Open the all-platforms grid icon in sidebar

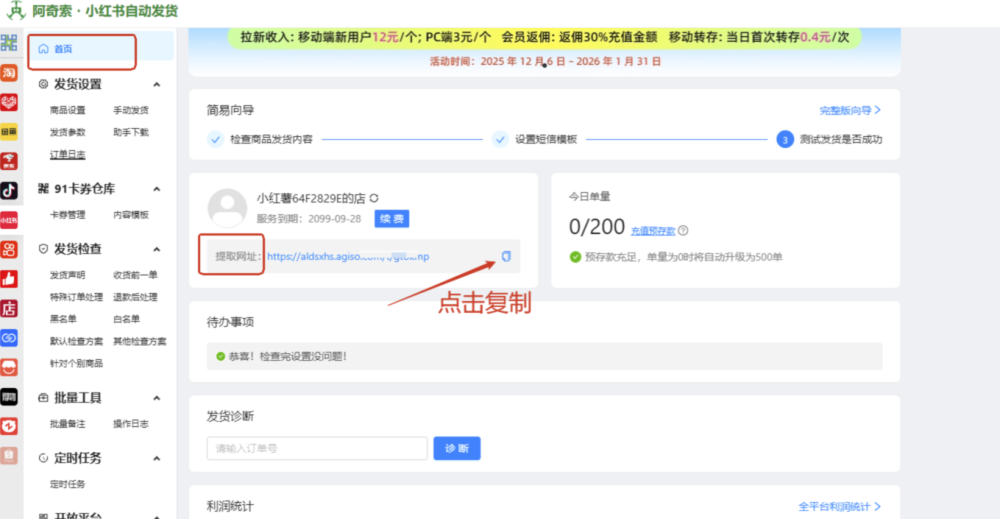pos(9,43)
